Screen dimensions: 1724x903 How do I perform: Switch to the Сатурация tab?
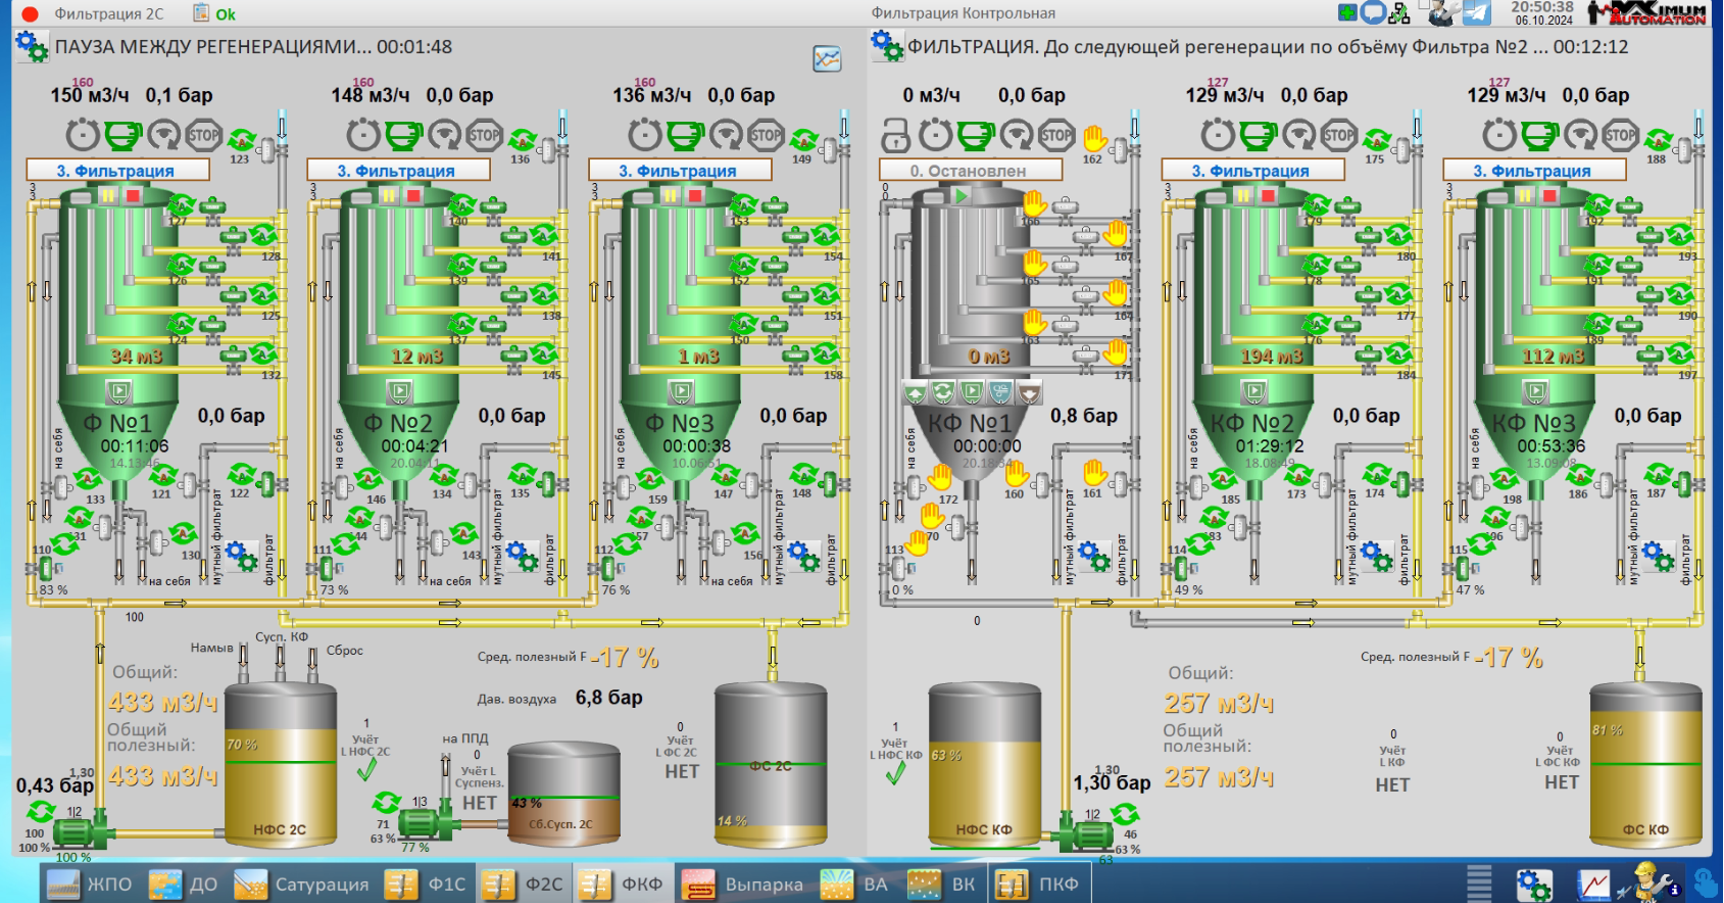302,884
